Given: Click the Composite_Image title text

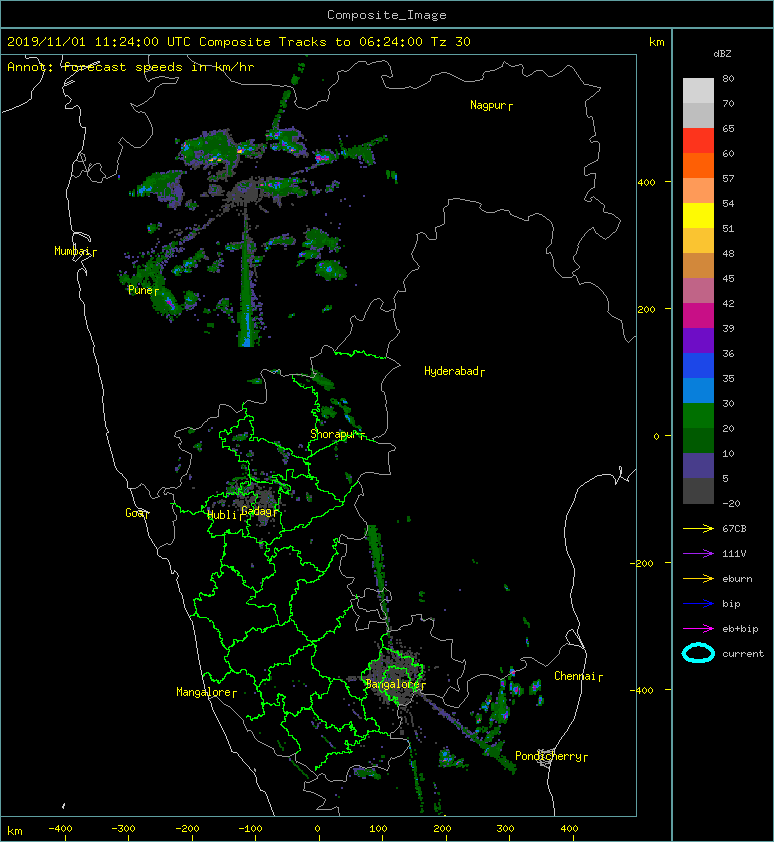Looking at the screenshot, I should 387,15.
